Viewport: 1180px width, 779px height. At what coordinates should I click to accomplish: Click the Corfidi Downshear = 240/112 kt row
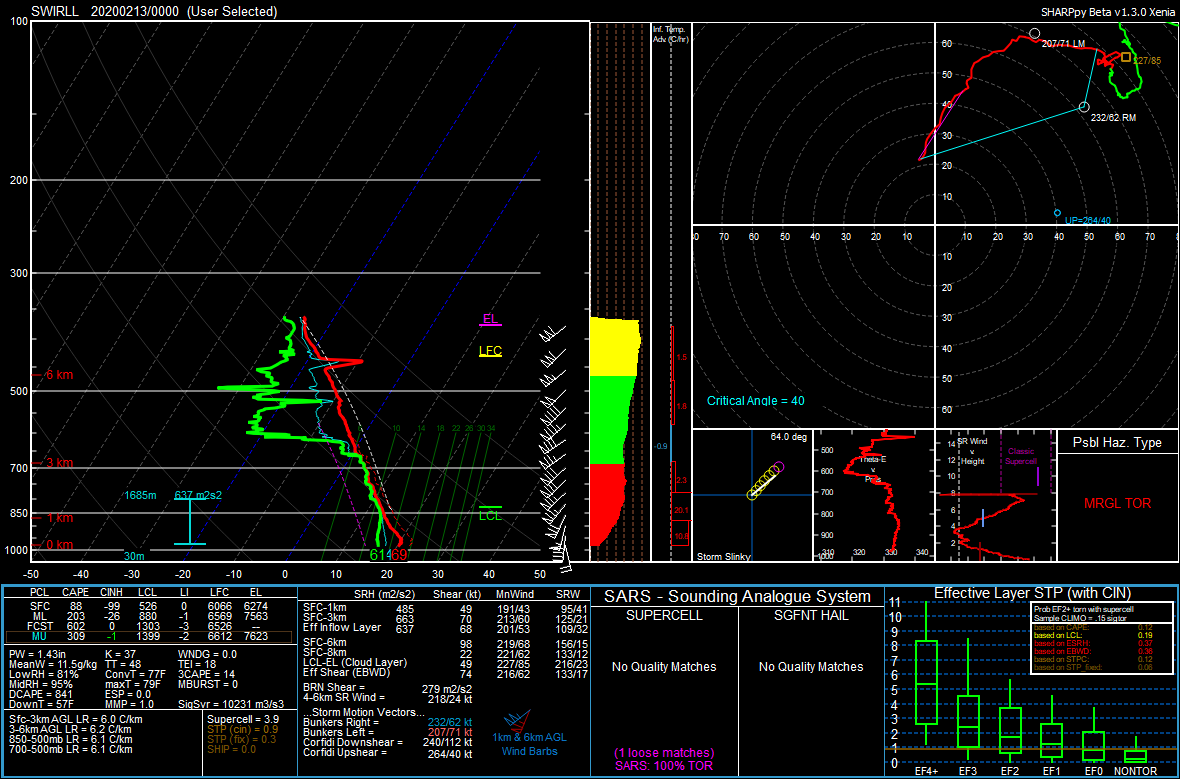[388, 742]
